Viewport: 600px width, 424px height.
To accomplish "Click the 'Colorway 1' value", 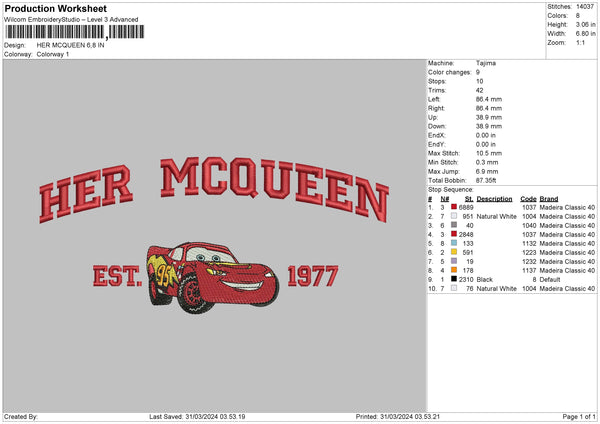I will click(x=53, y=54).
